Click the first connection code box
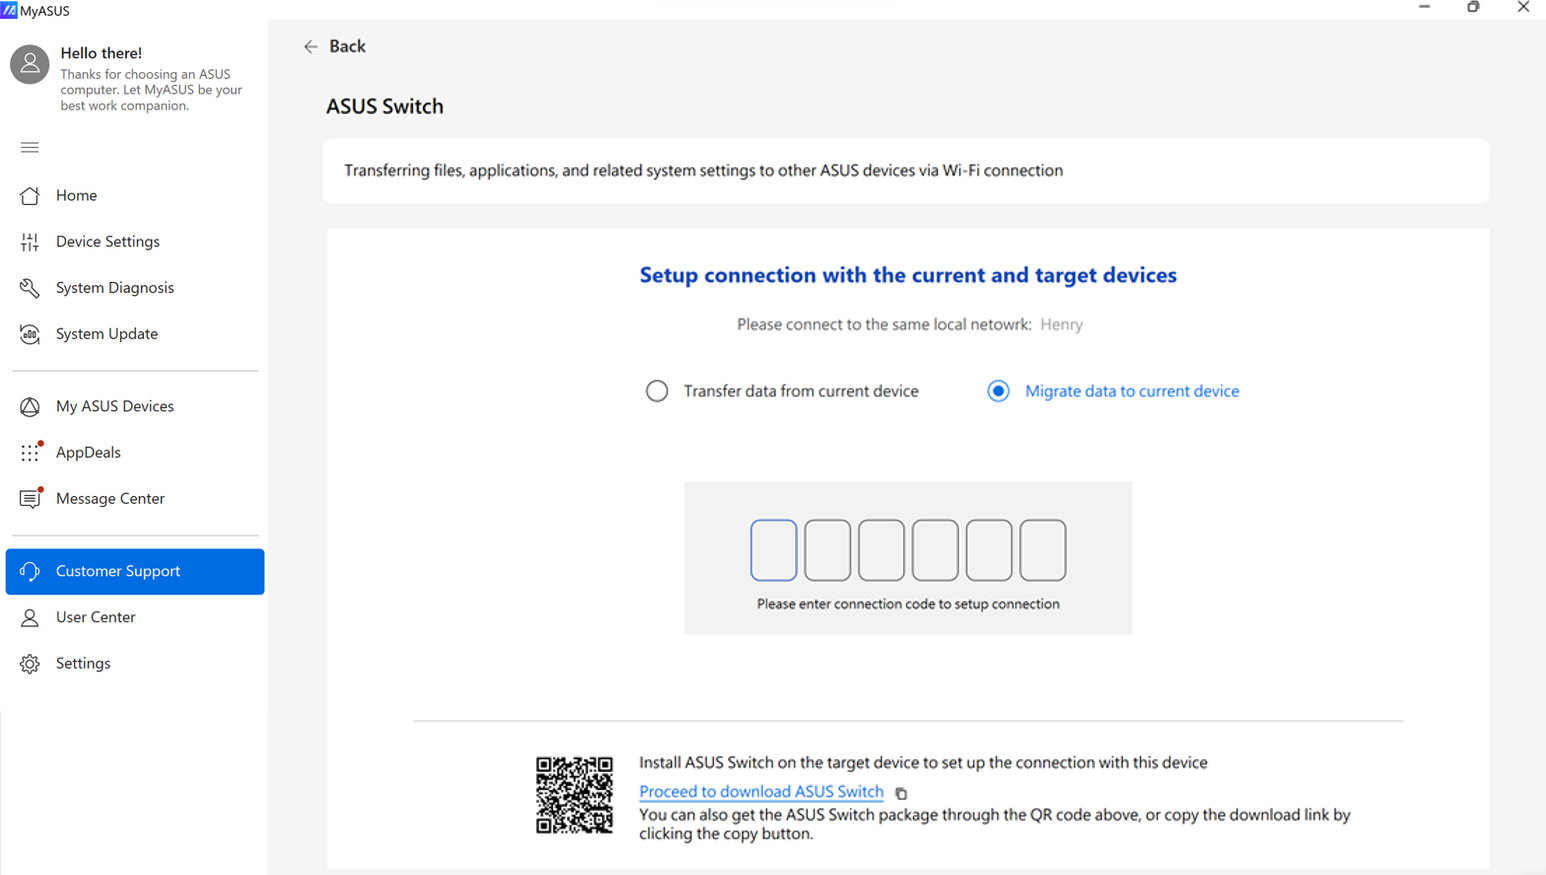Screen dimensions: 1546x875 pyautogui.click(x=774, y=550)
